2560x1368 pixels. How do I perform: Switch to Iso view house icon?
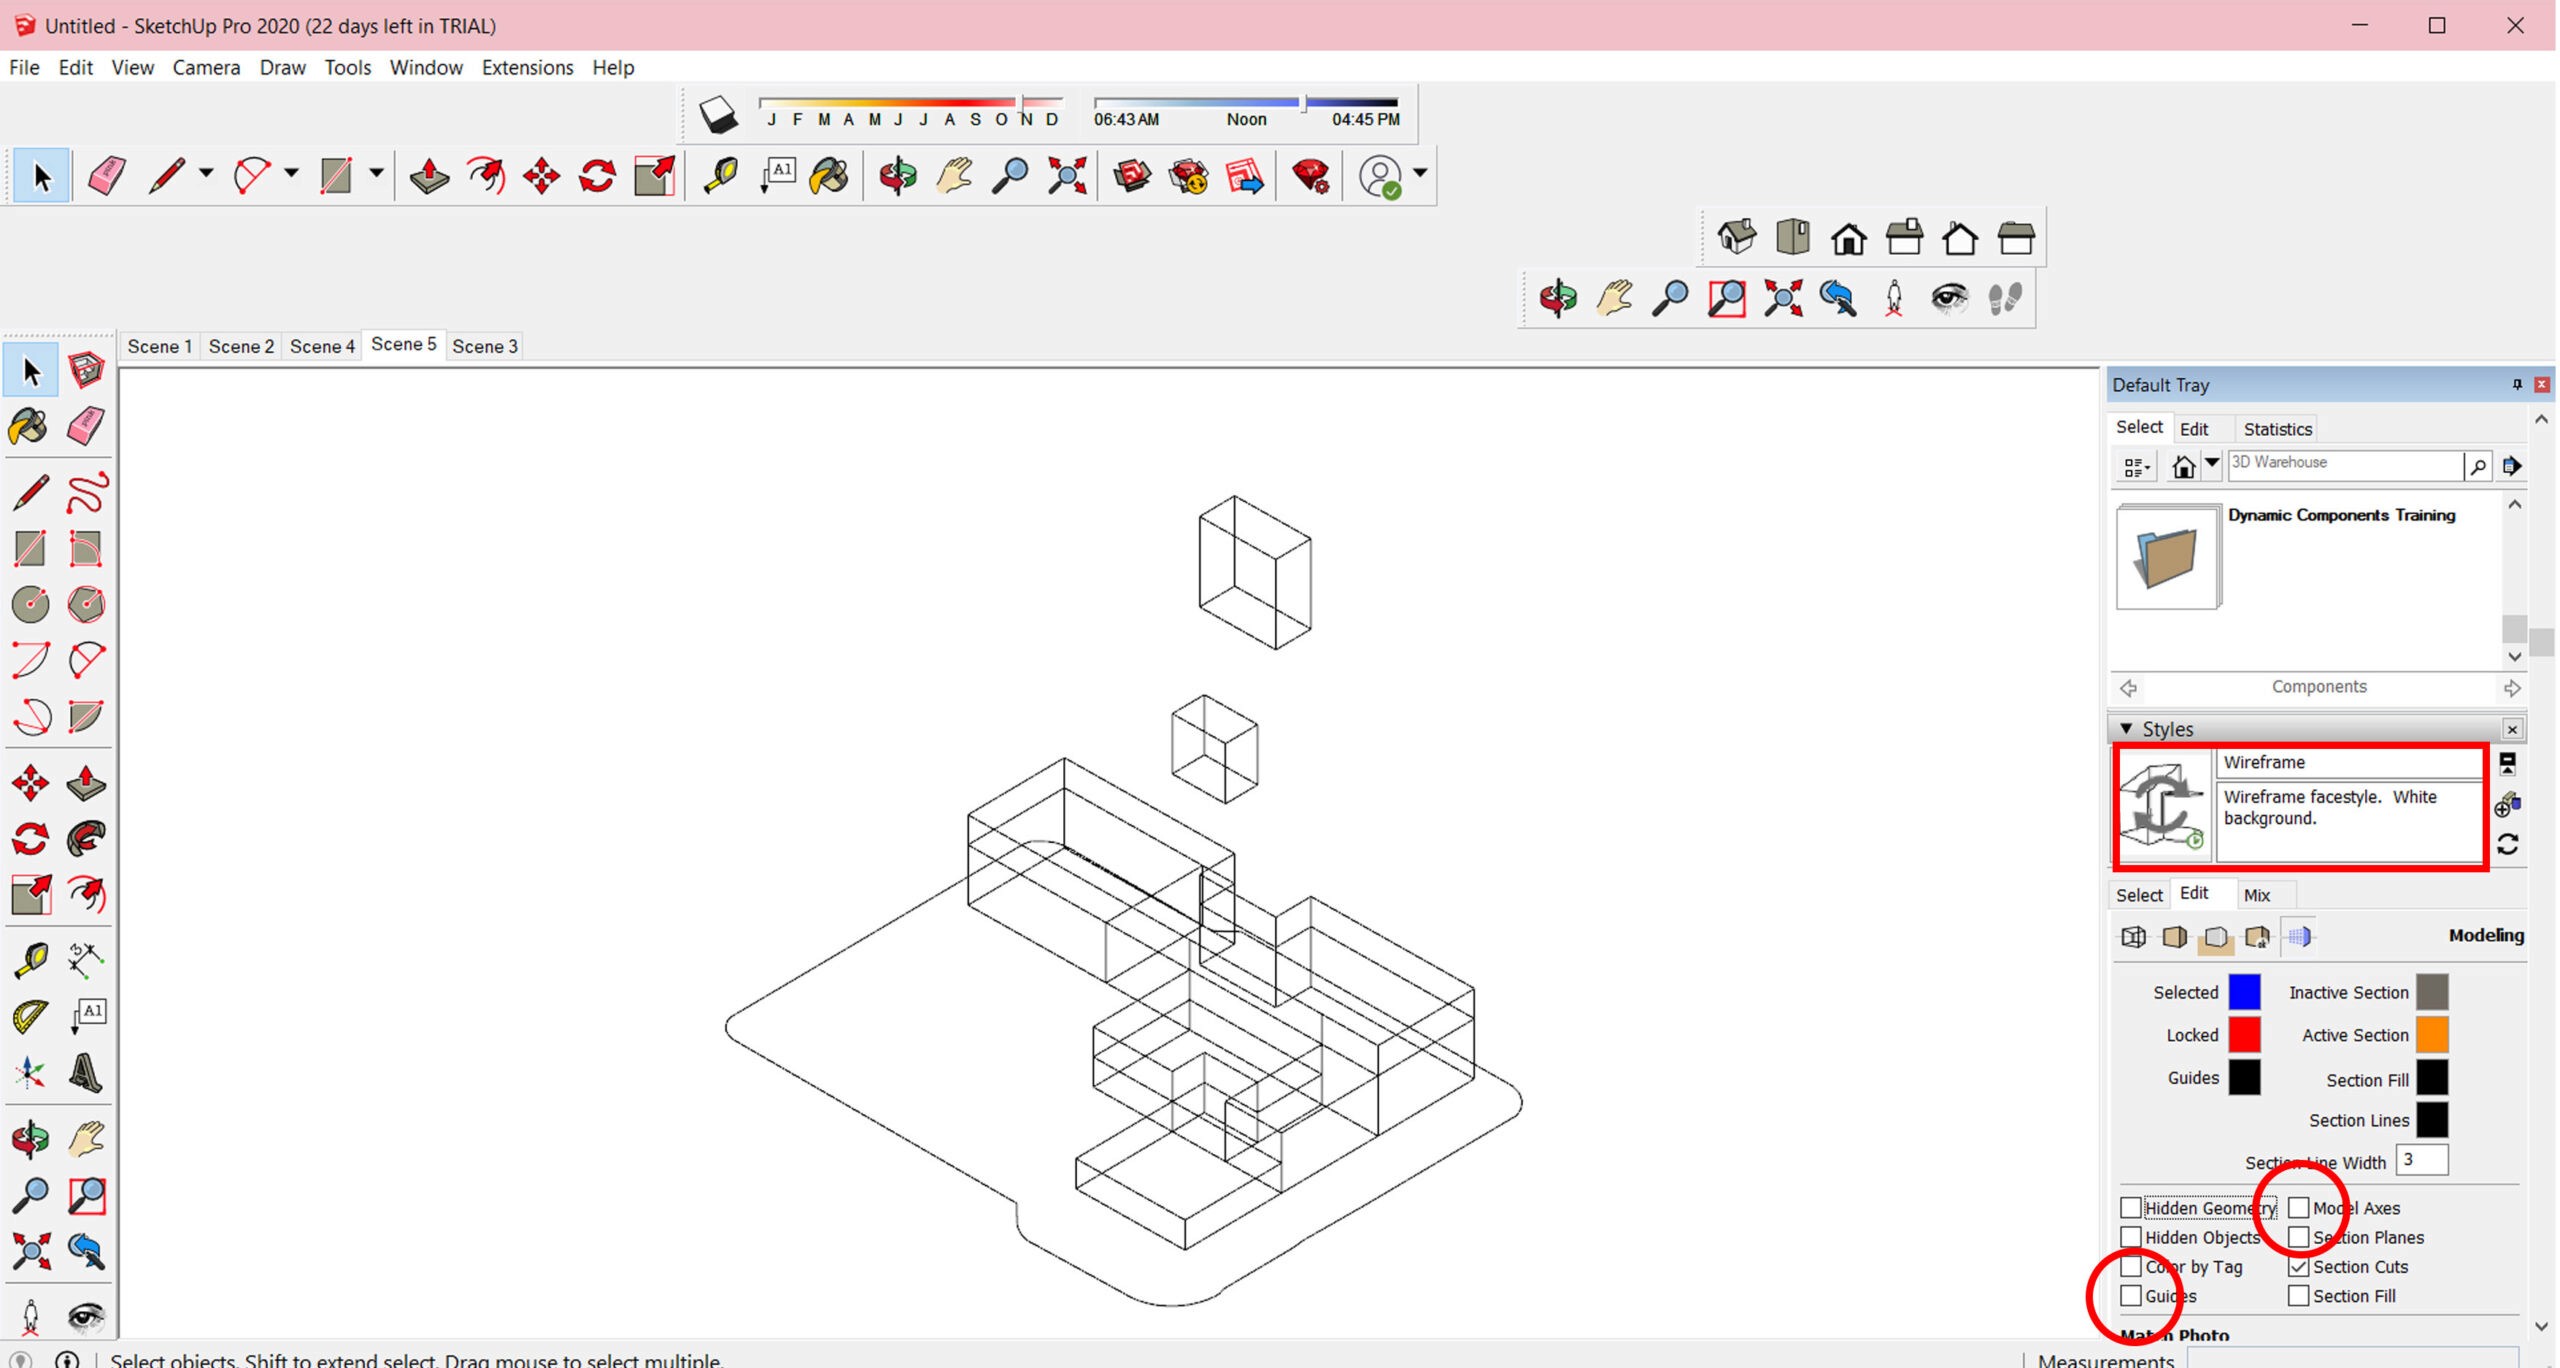1737,238
